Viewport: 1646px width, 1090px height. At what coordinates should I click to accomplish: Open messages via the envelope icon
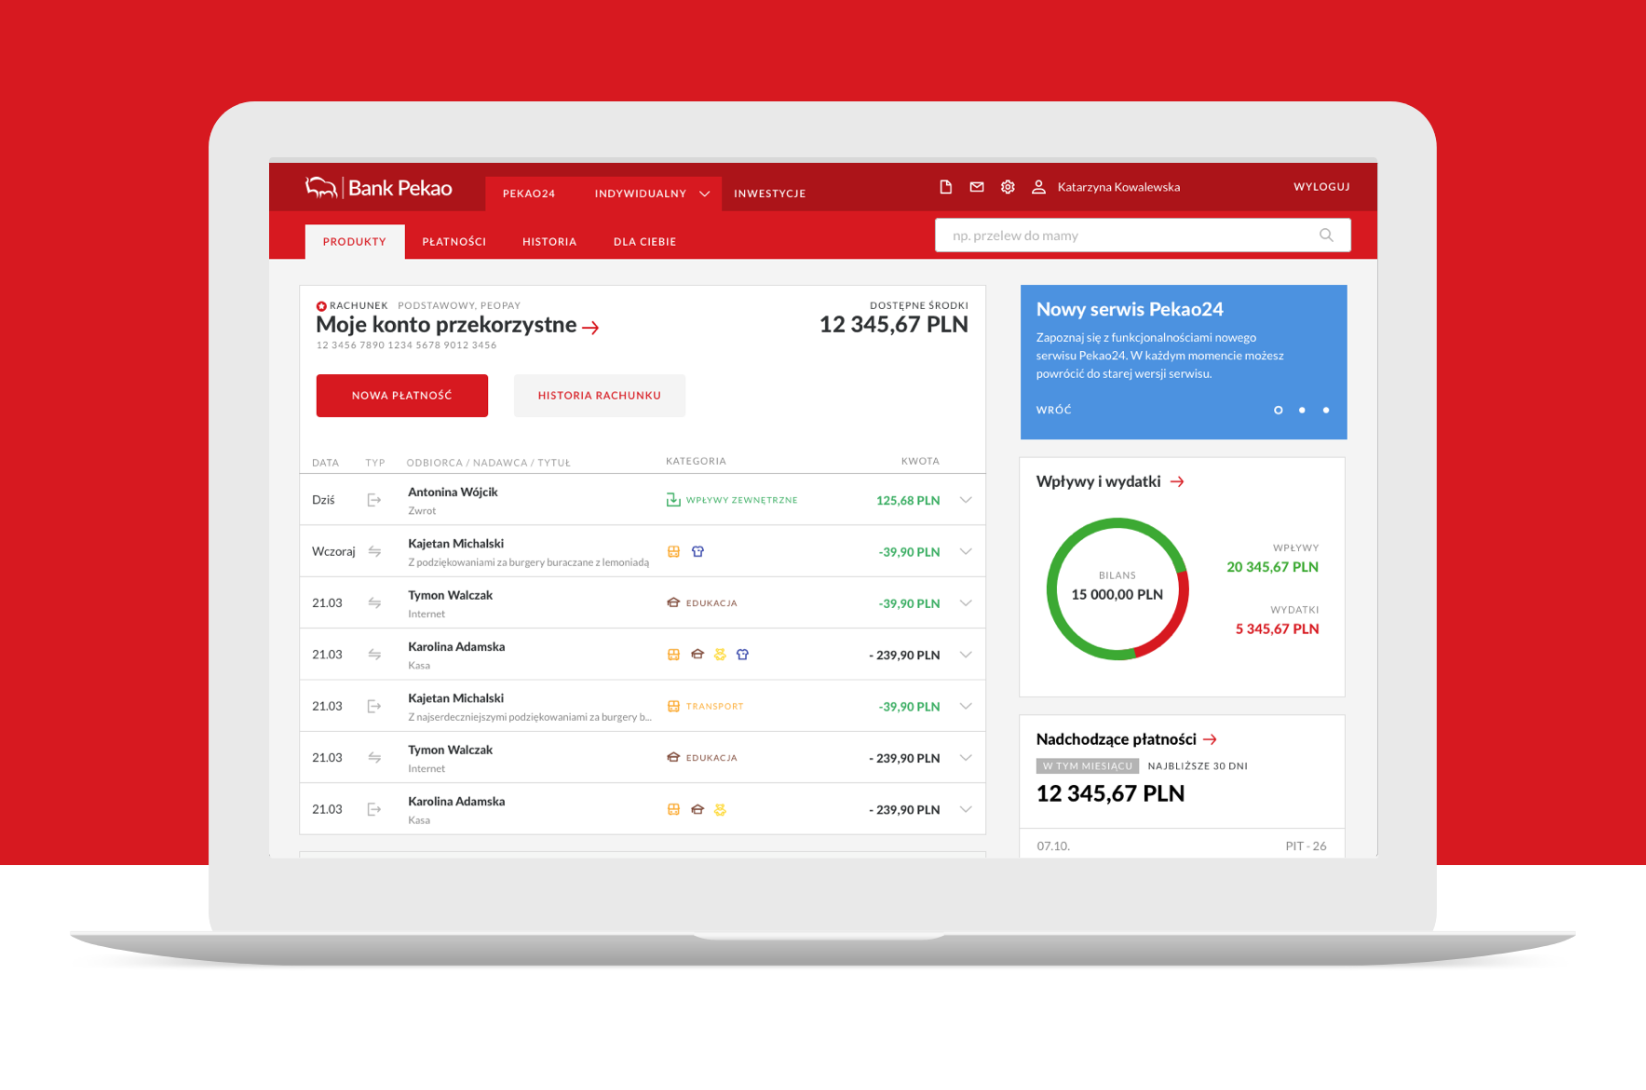976,186
